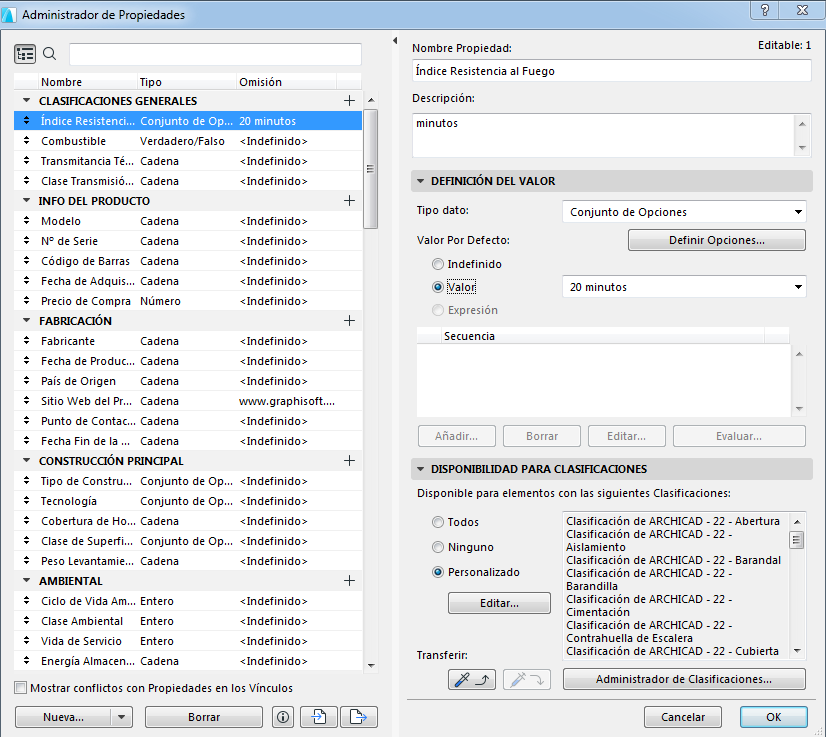Select Clasificación de ARCHICAD - 22 - Abertura
Image resolution: width=826 pixels, height=737 pixels.
(673, 521)
